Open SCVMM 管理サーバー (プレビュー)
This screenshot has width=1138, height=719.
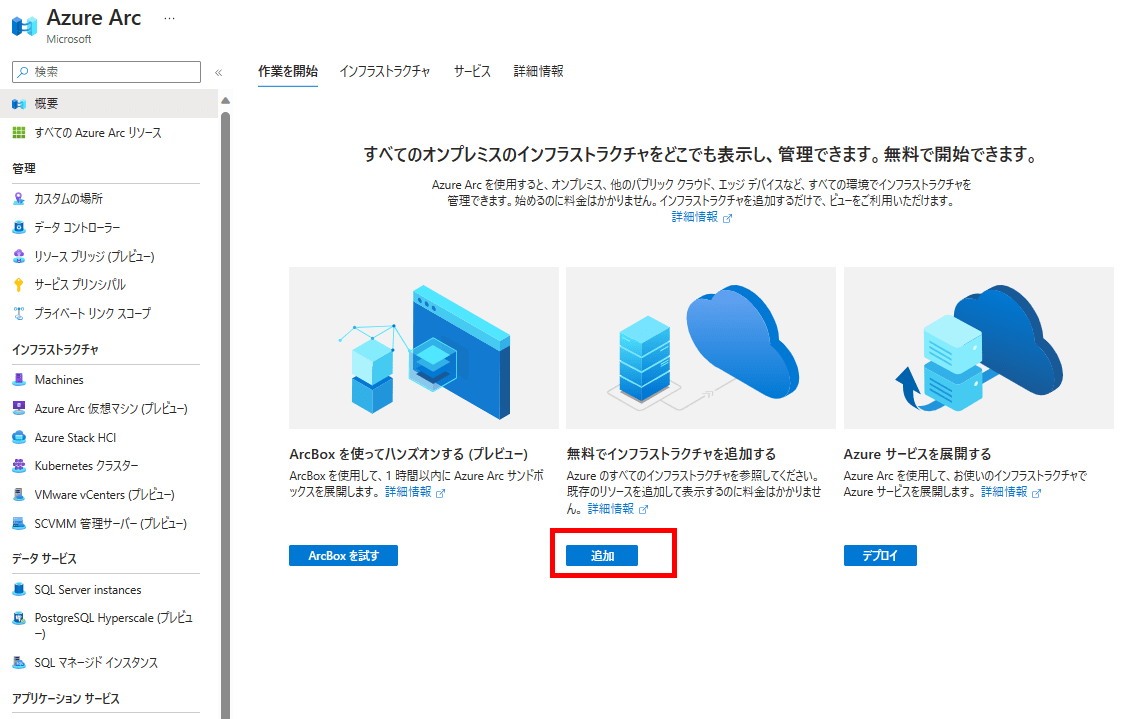(110, 523)
